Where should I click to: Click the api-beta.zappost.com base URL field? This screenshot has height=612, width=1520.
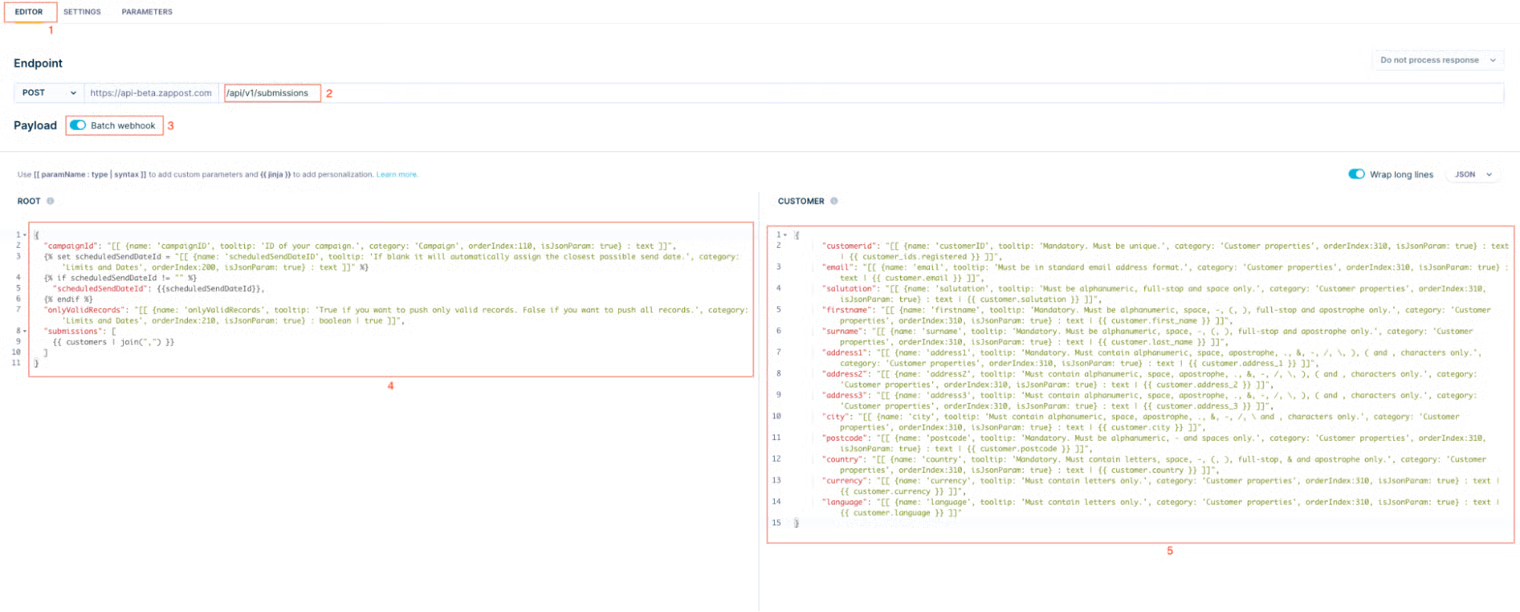(x=150, y=93)
